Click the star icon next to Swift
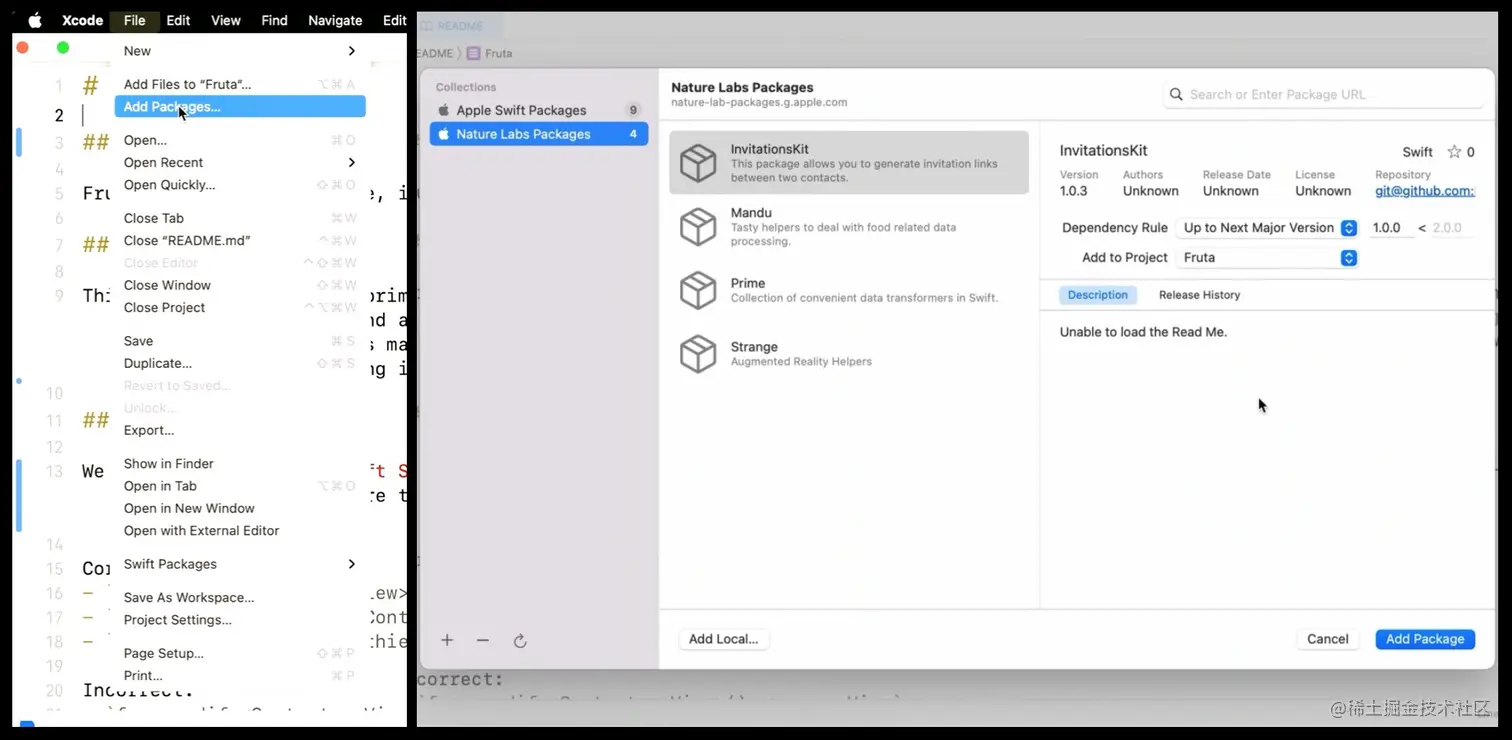The image size is (1512, 740). coord(1454,152)
